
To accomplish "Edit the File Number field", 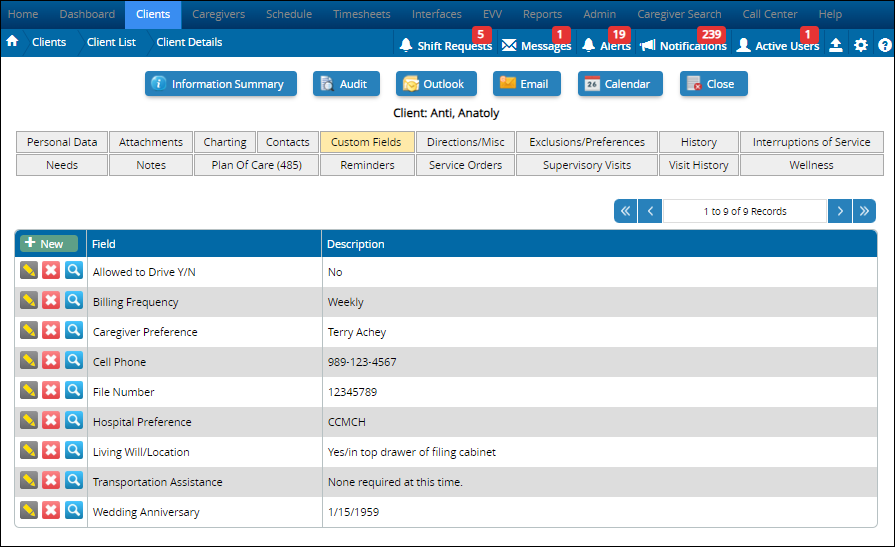I will (x=29, y=390).
